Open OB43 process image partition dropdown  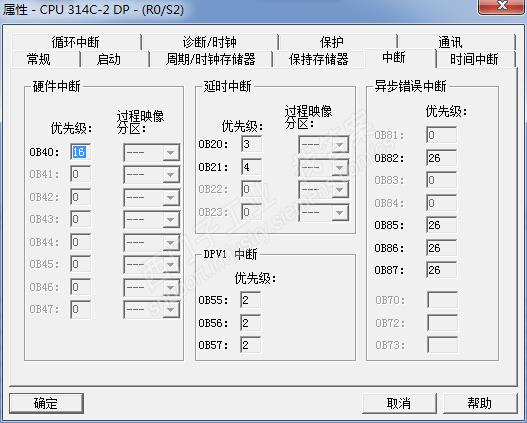pos(151,219)
